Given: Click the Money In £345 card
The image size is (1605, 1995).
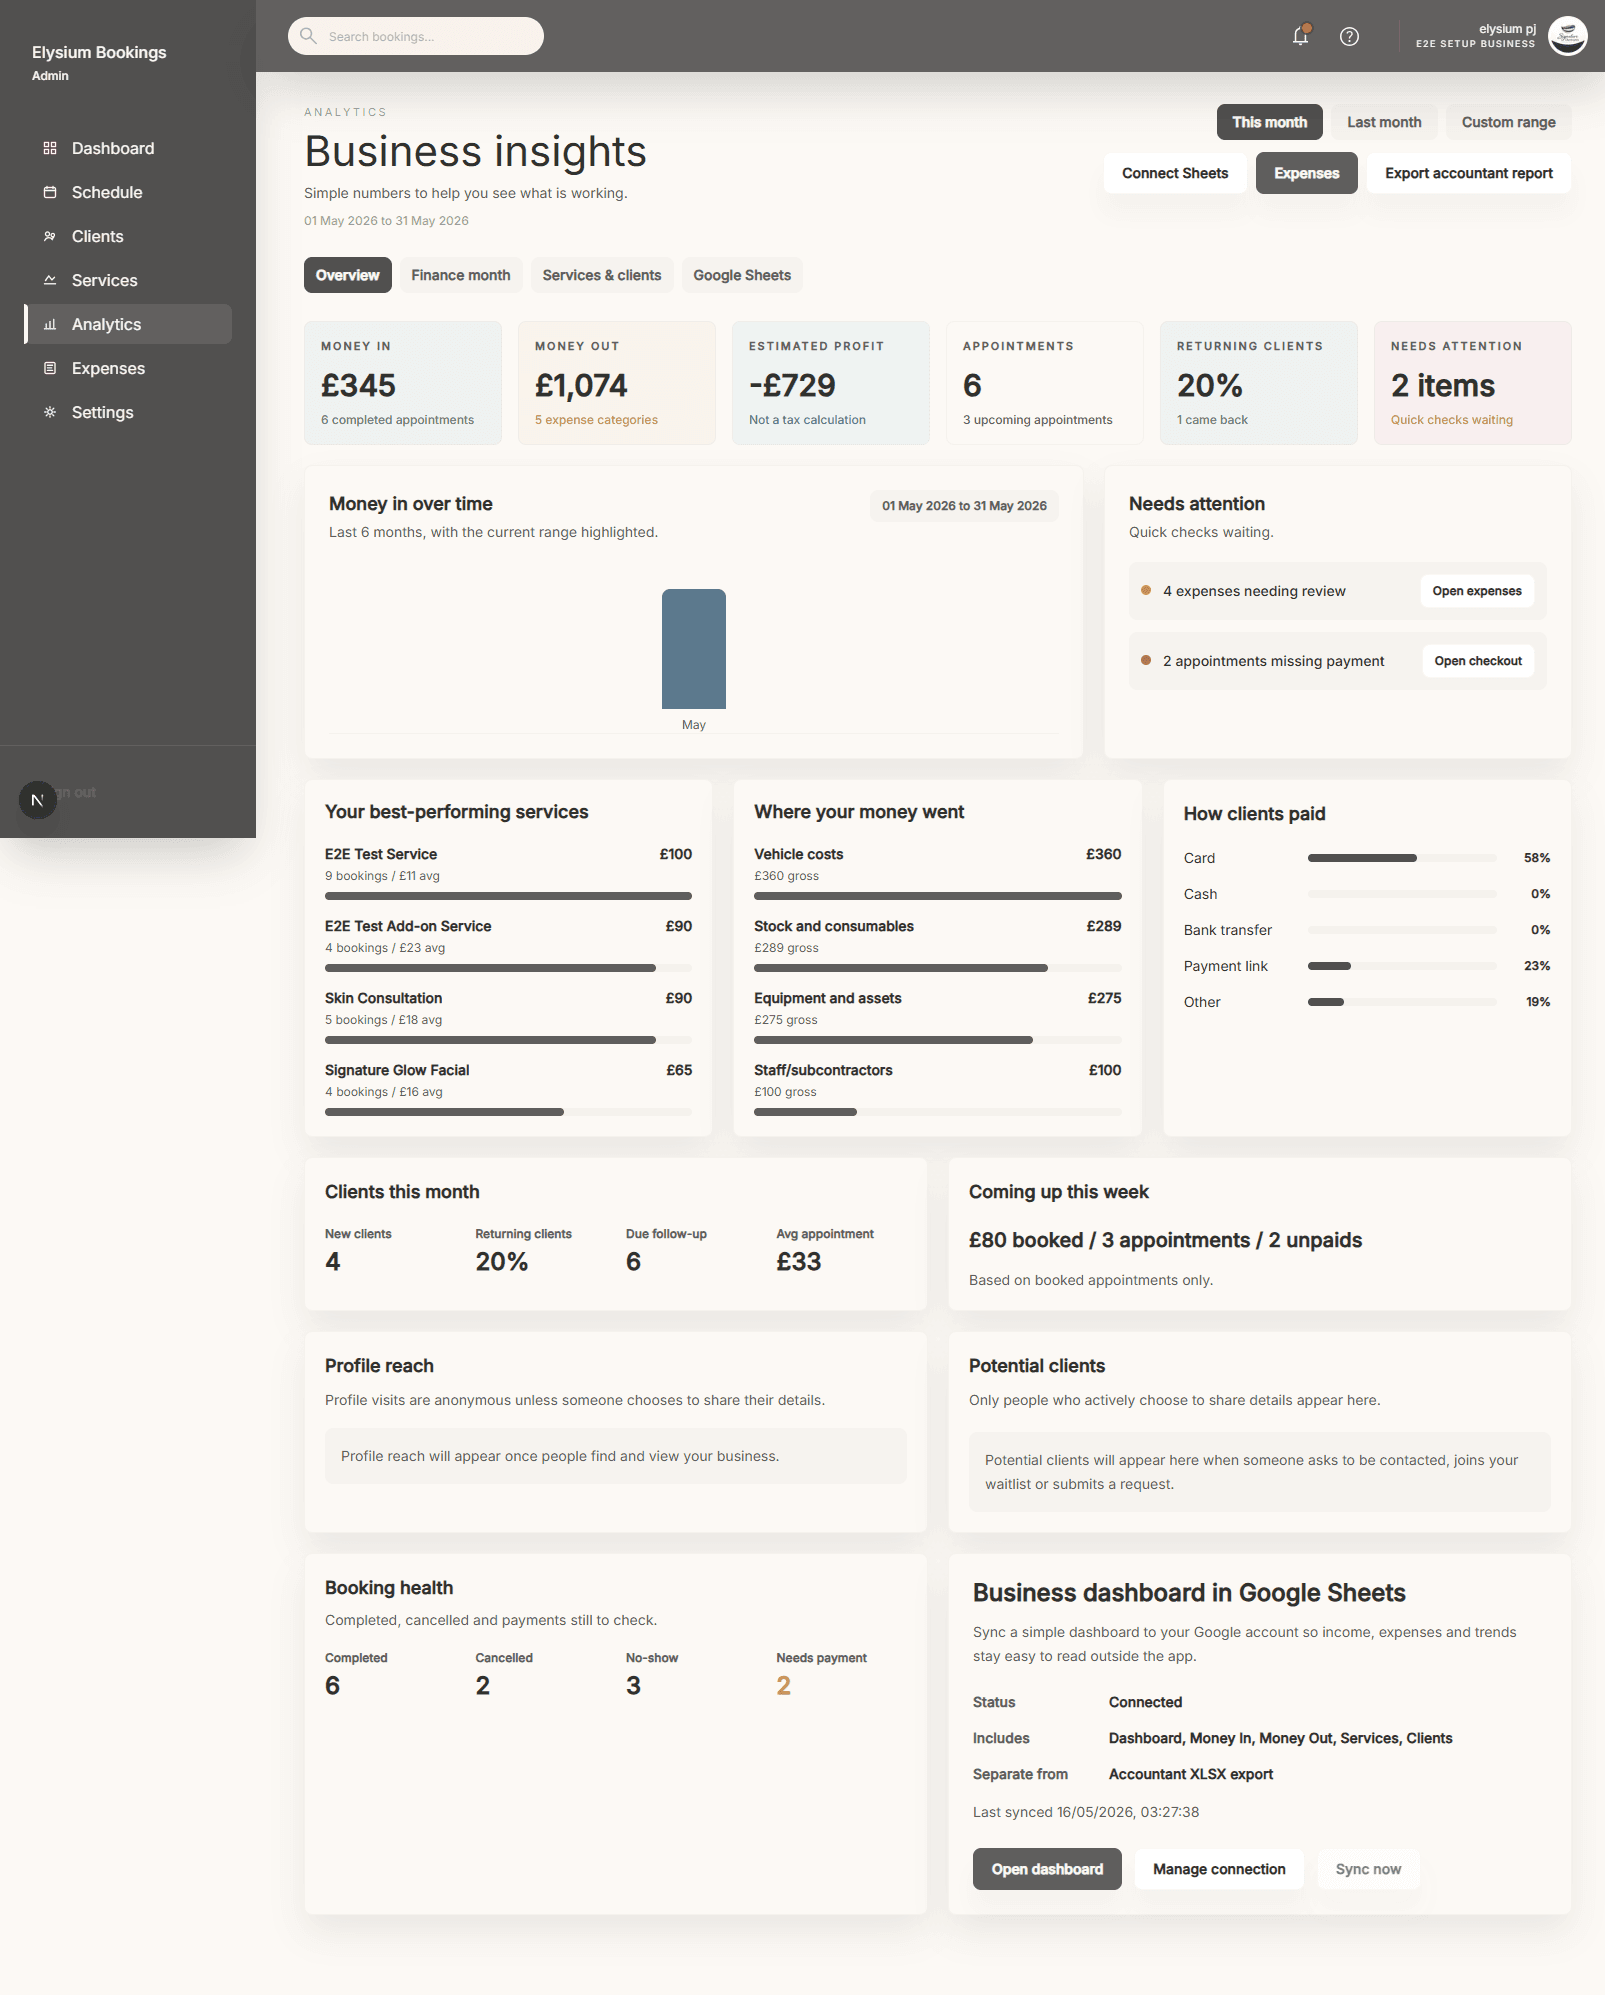Looking at the screenshot, I should coord(403,383).
